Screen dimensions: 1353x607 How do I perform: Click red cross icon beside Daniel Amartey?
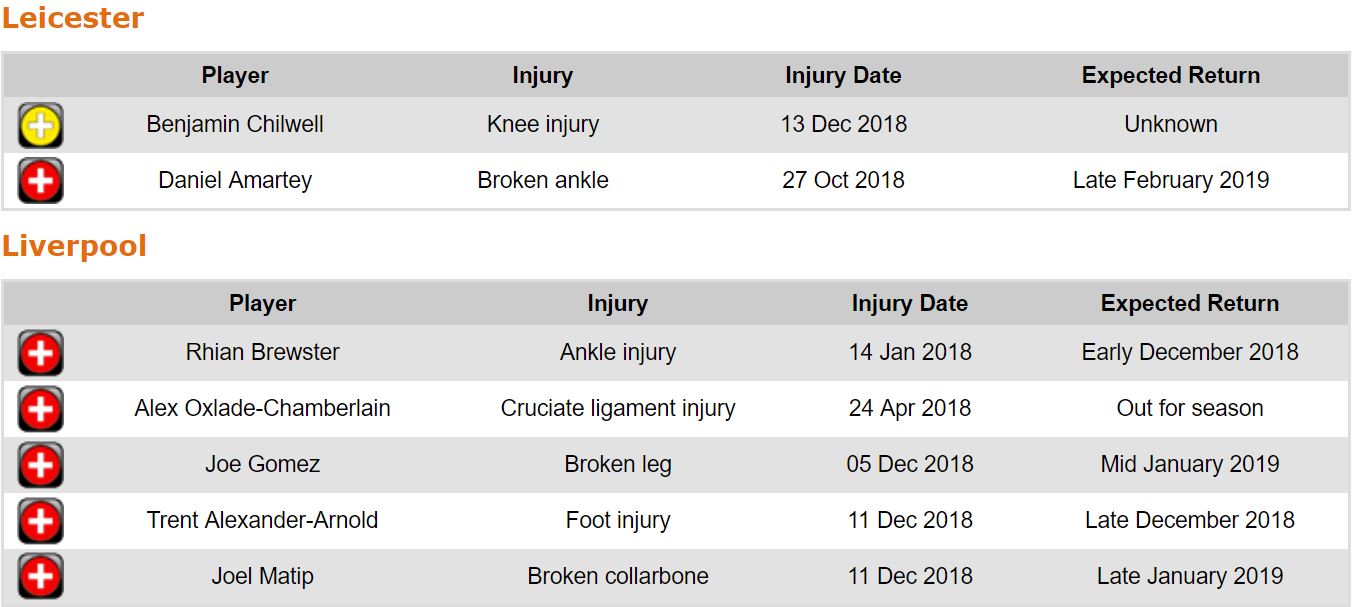[40, 181]
